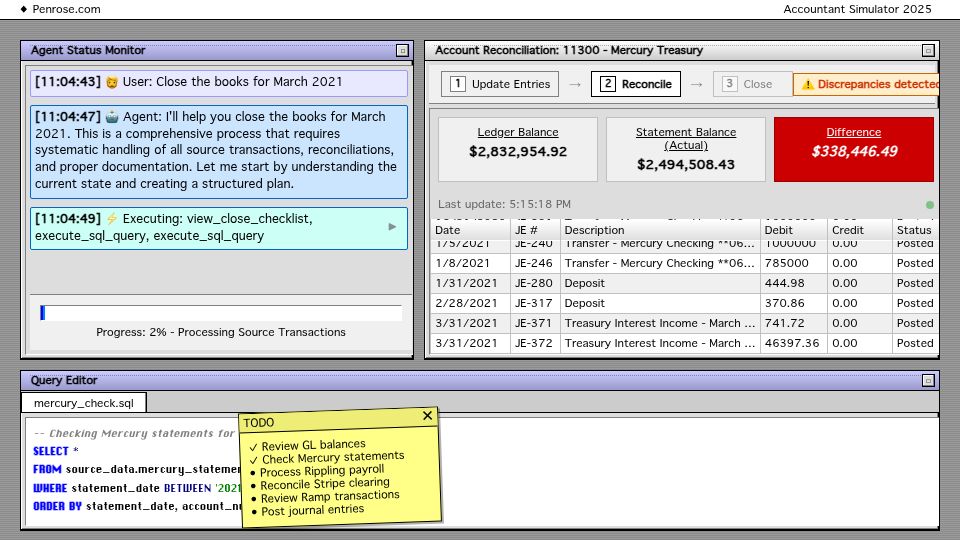
Task: Sort by the Debit column header
Action: click(x=793, y=230)
